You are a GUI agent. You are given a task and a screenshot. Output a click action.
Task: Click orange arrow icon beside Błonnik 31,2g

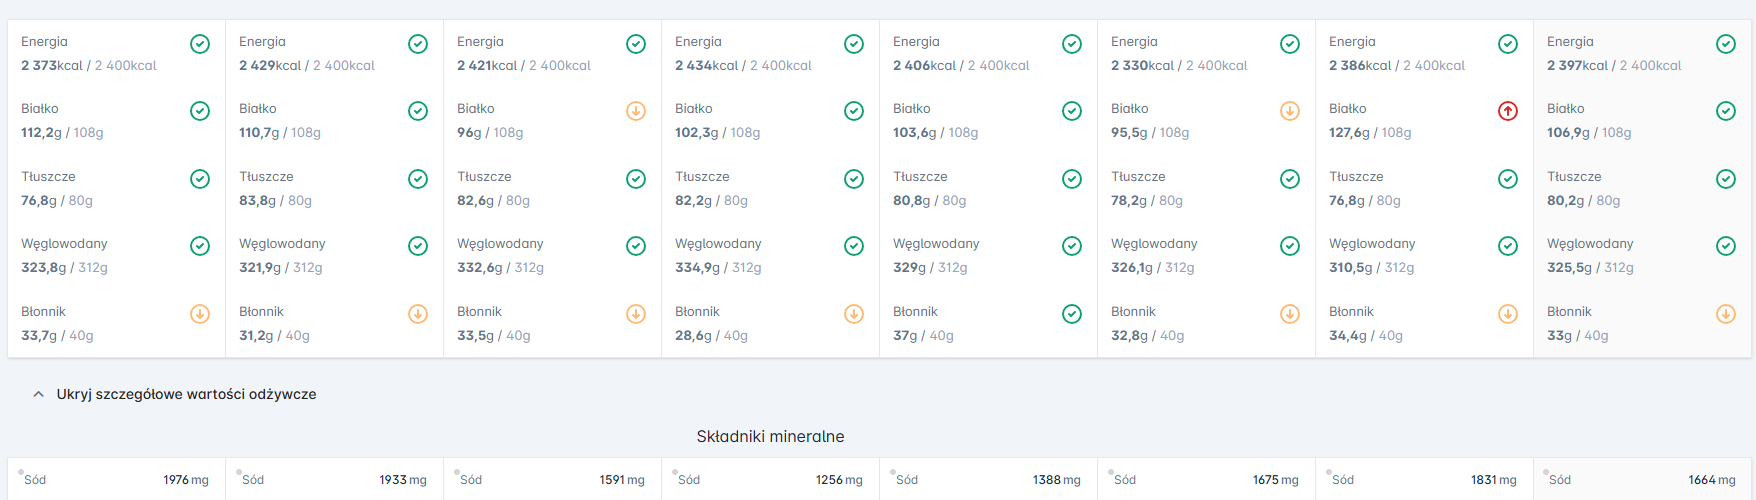418,314
